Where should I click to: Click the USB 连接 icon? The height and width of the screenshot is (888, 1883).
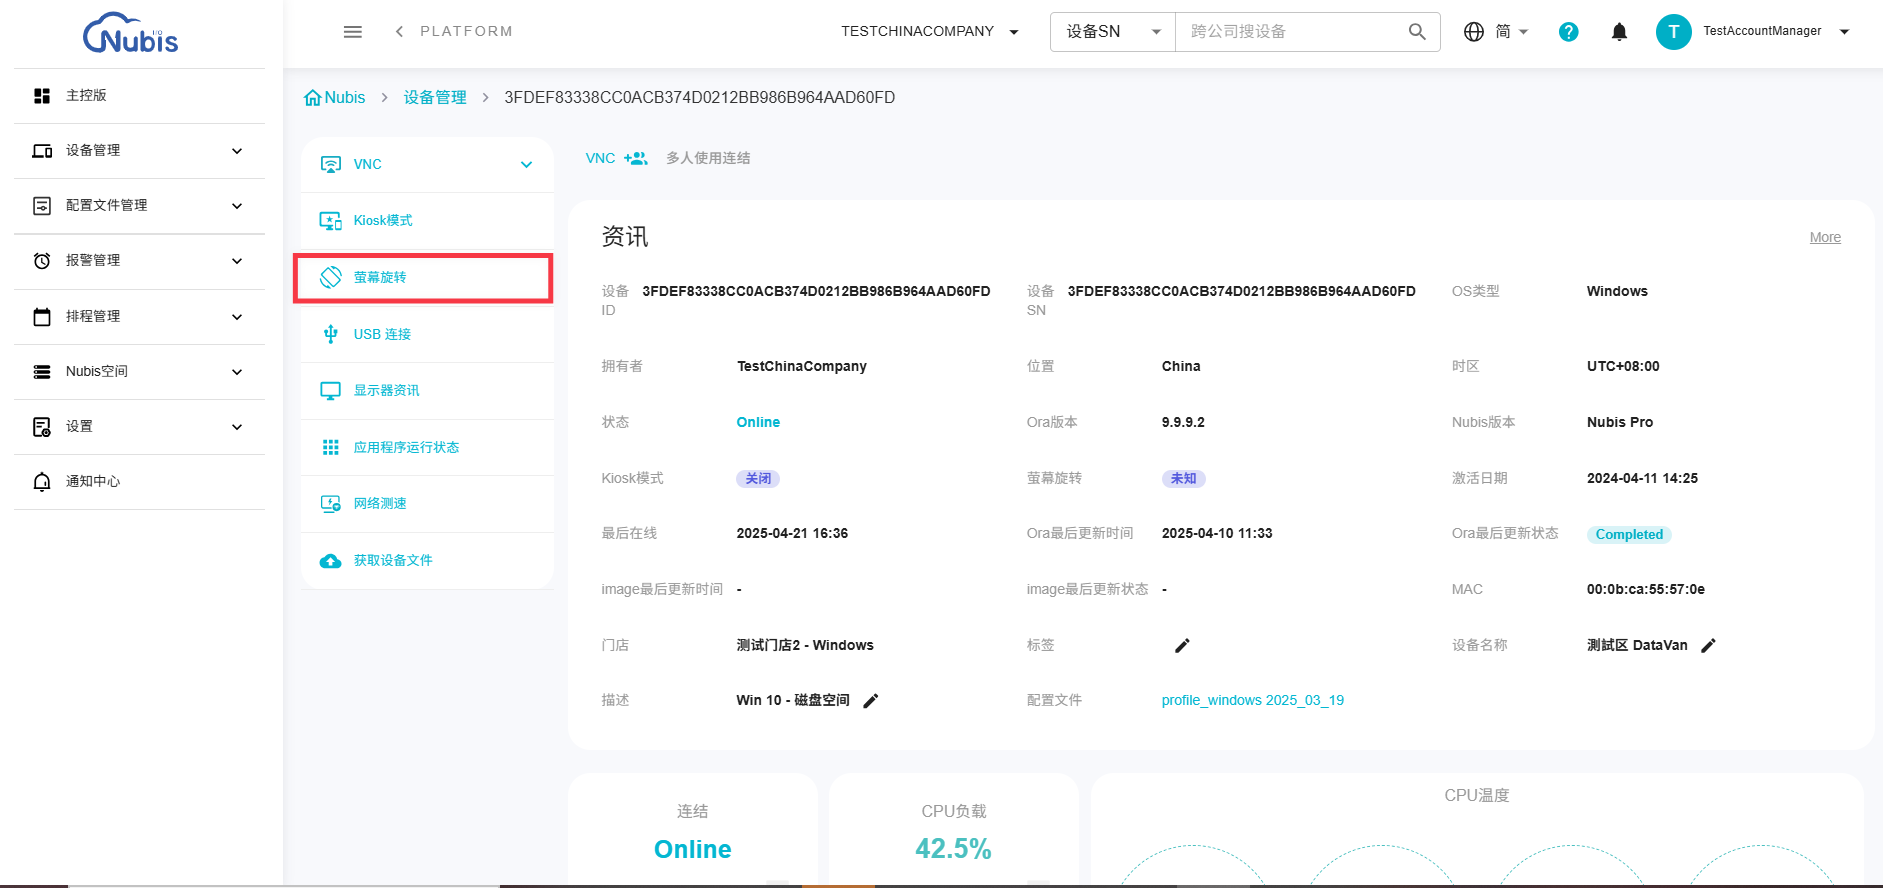[x=330, y=334]
